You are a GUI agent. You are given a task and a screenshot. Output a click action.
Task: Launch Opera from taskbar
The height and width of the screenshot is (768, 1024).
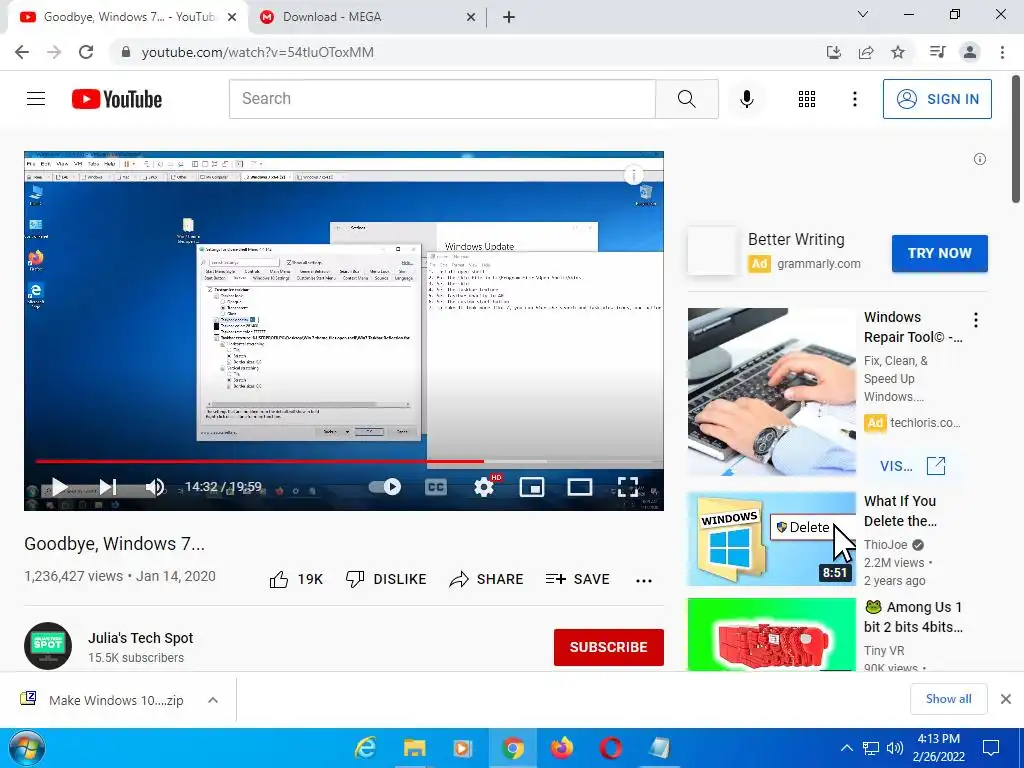tap(610, 748)
